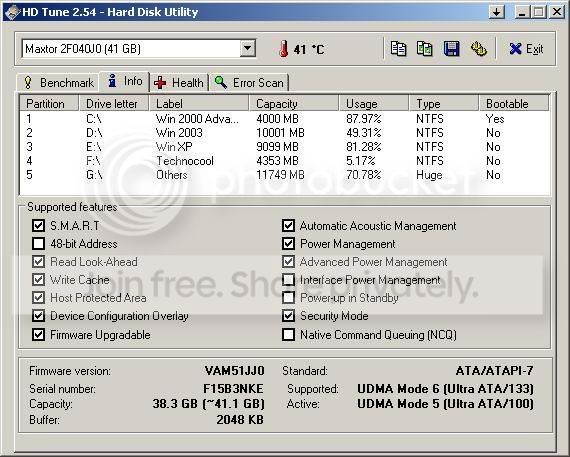Viewport: 570px width, 457px height.
Task: Exit HD Tune with Exit button
Action: click(x=526, y=49)
